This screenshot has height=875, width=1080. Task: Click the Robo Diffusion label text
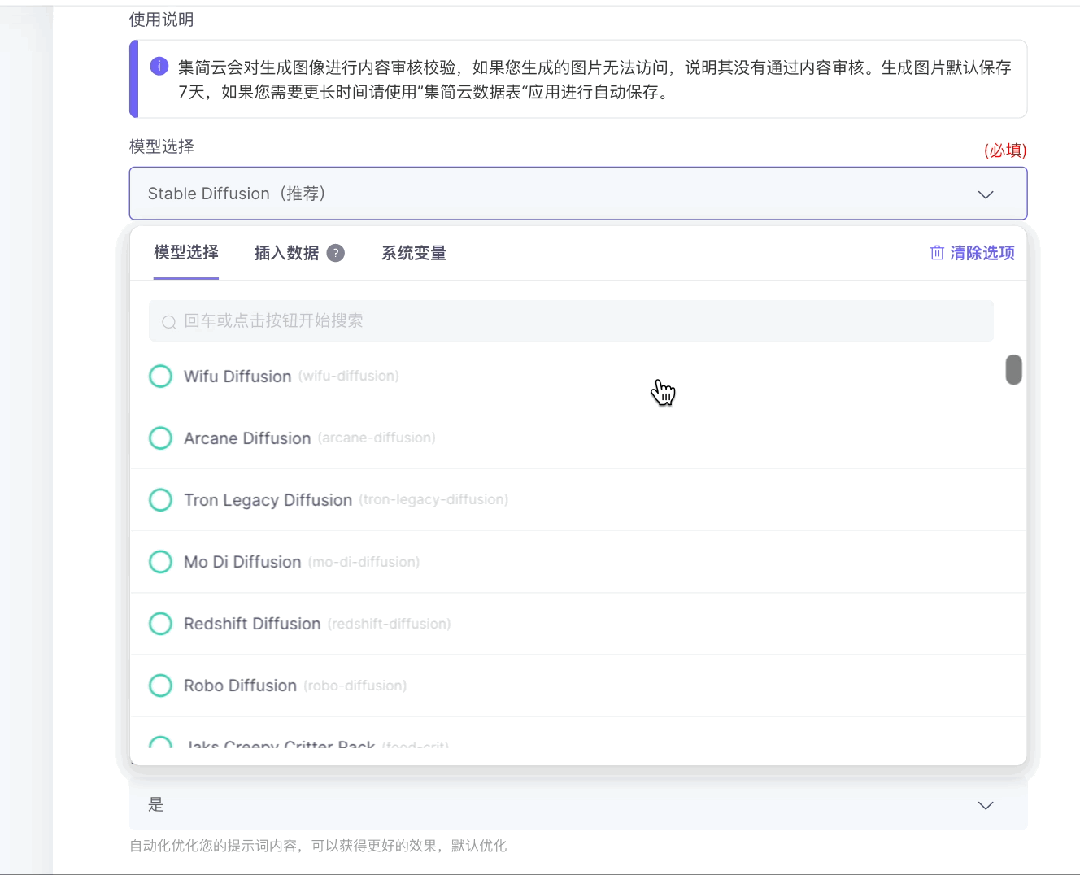[240, 686]
